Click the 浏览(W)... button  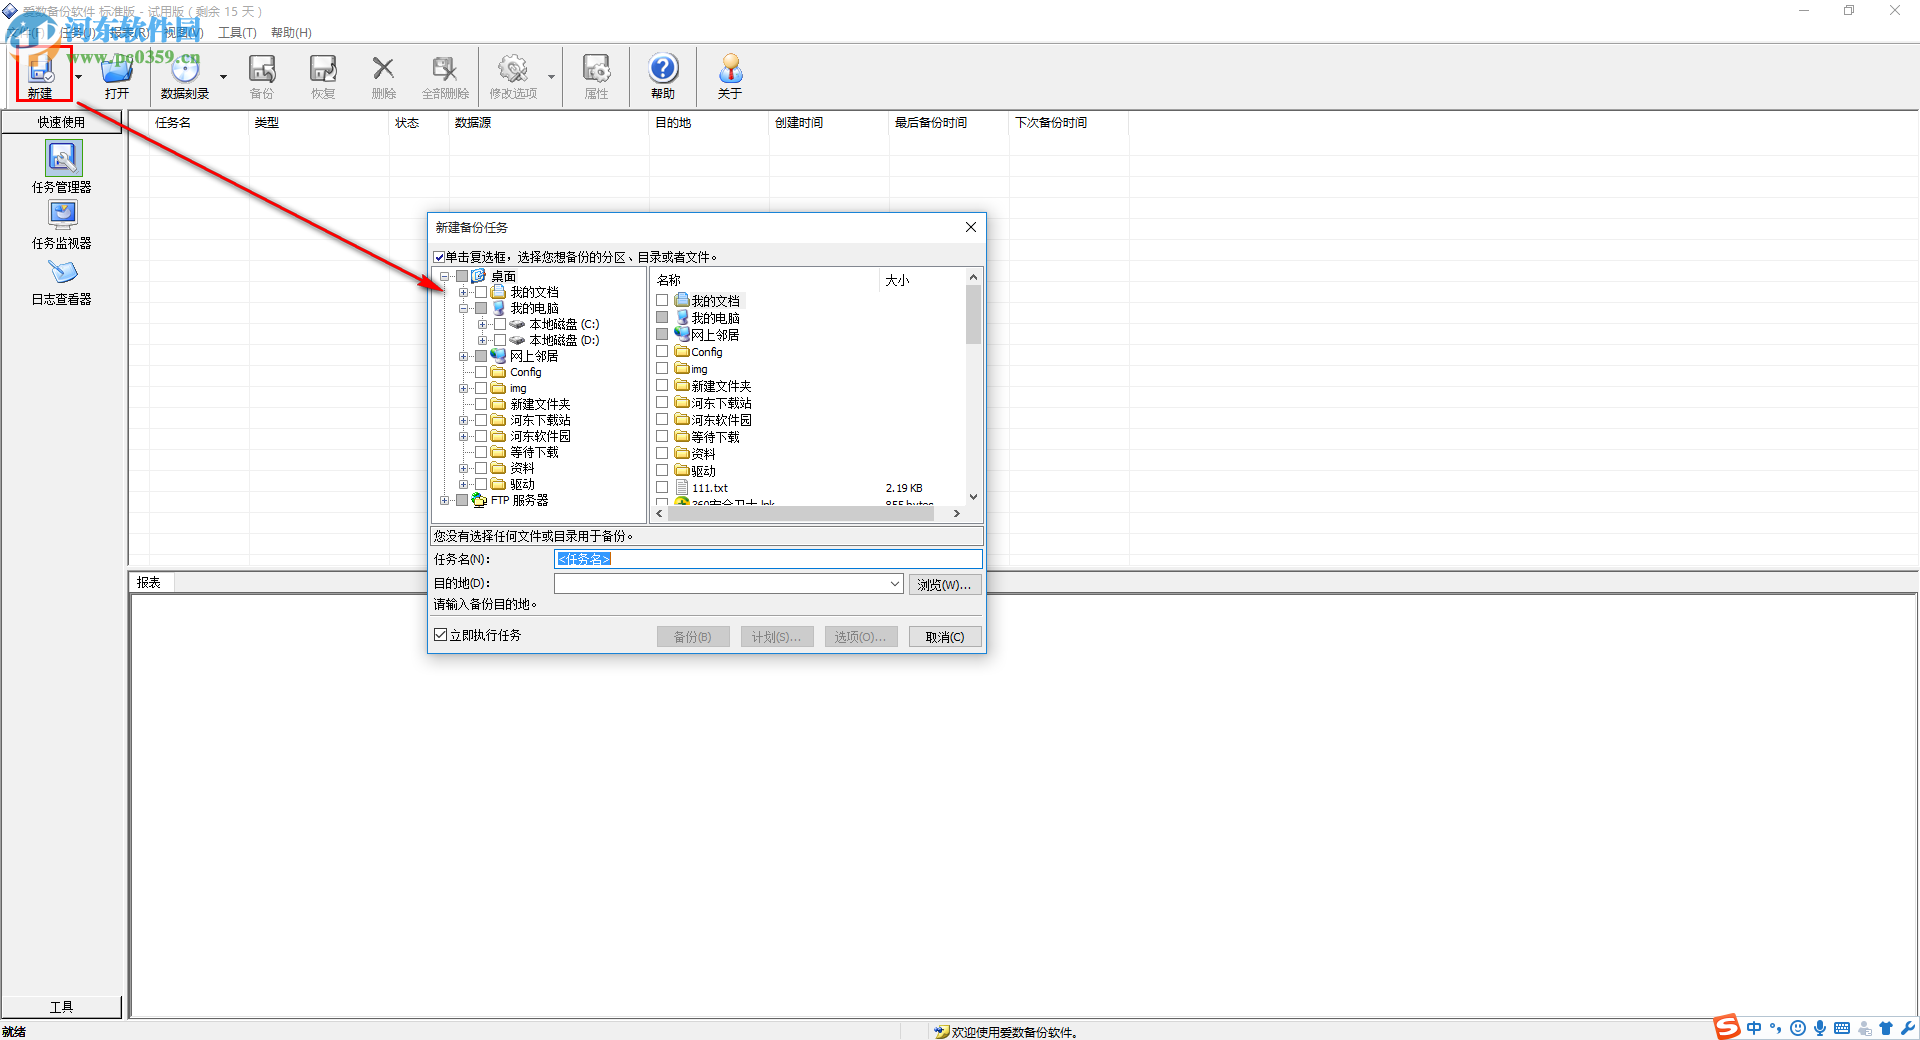tap(944, 585)
